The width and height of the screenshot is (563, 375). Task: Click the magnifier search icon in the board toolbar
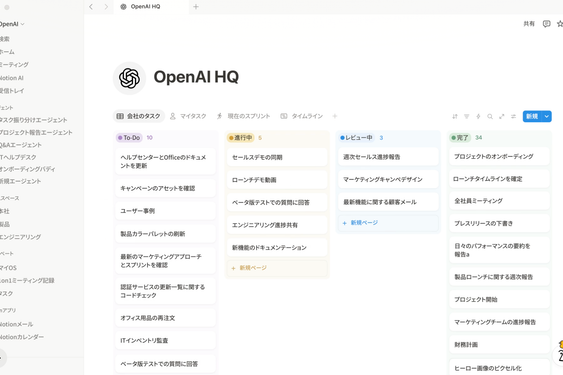coord(490,116)
